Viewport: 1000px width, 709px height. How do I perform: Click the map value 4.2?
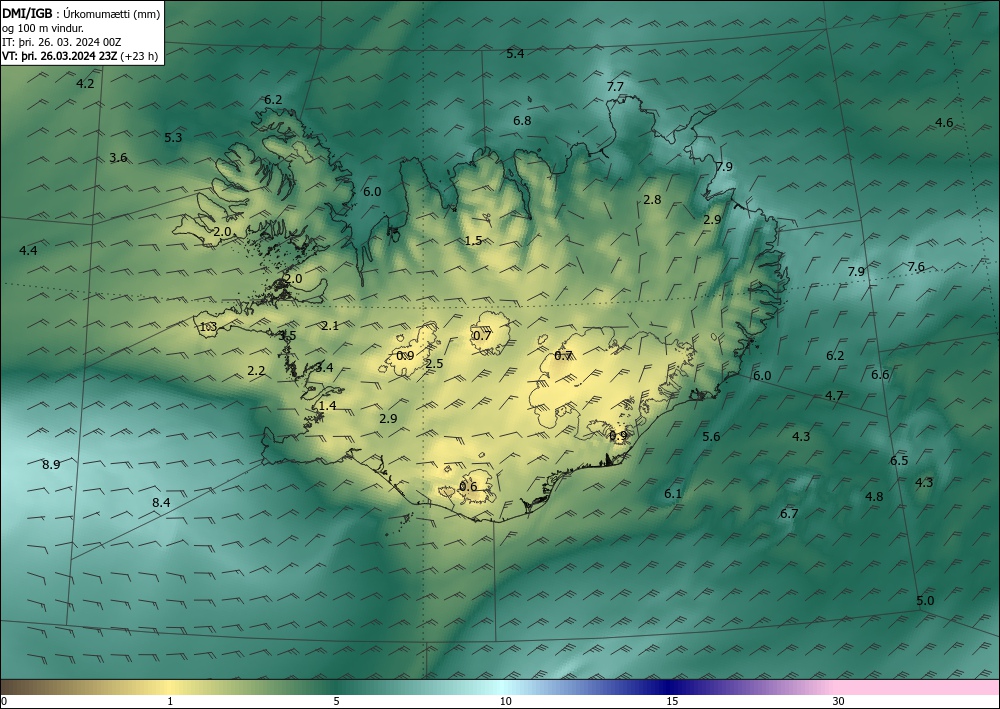[85, 84]
